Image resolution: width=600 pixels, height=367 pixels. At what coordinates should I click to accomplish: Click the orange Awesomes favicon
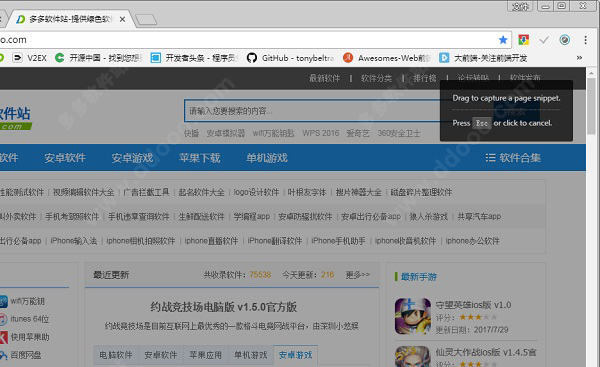pos(348,58)
